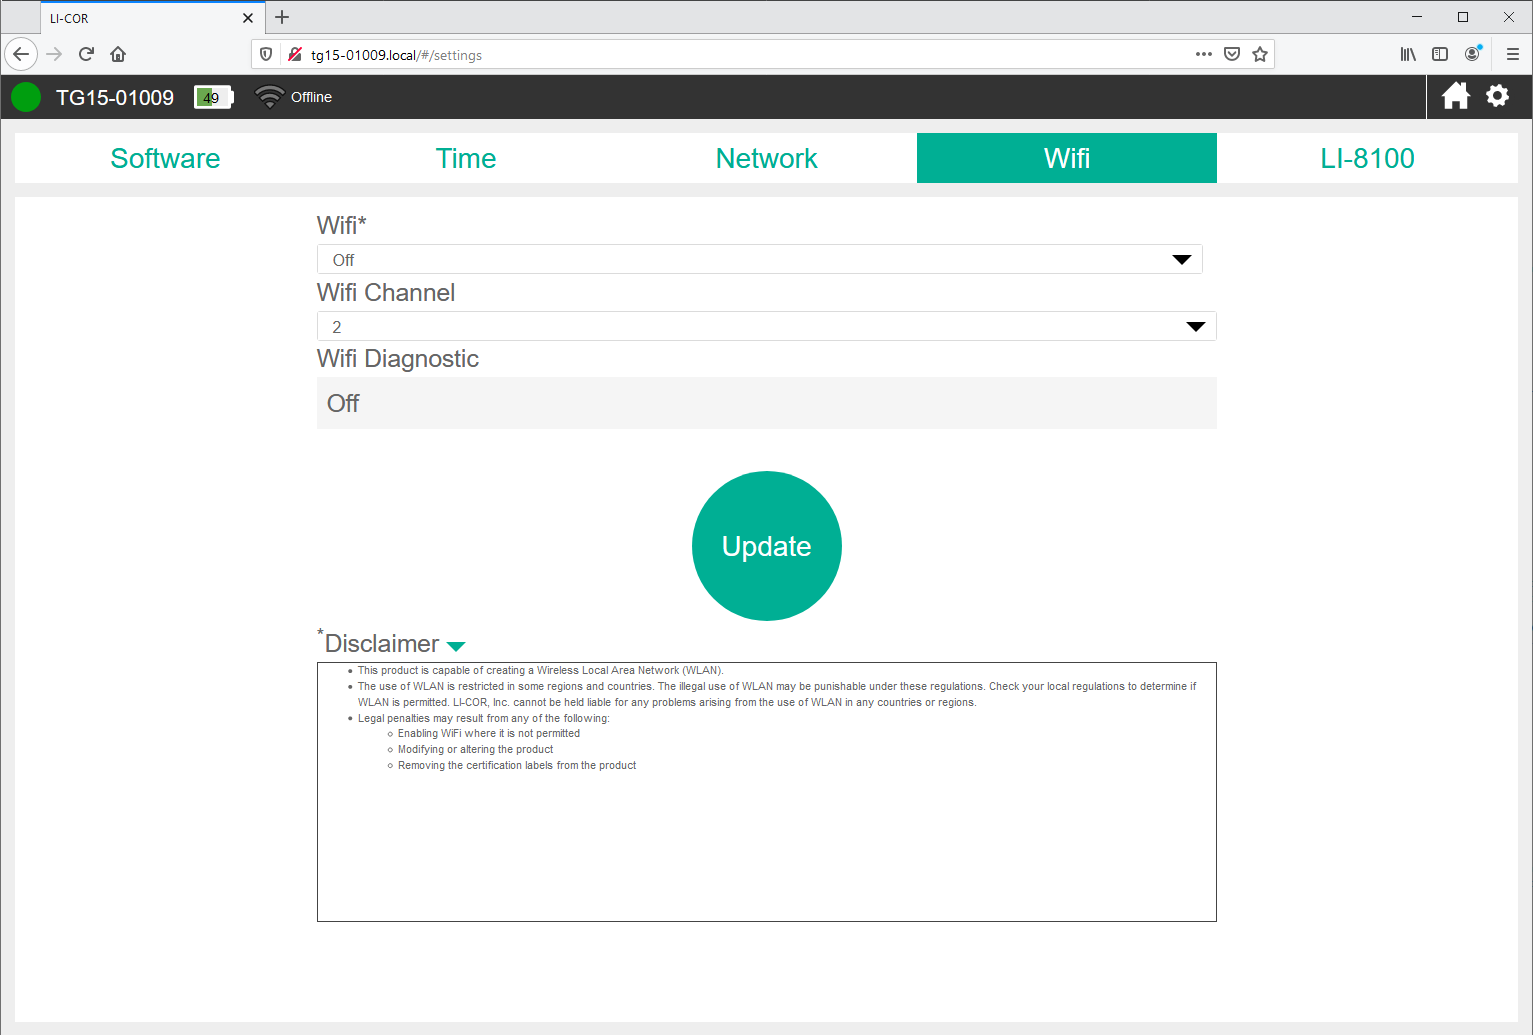Go to the LI-COR home icon
Screen dimensions: 1533x1035
[1456, 96]
